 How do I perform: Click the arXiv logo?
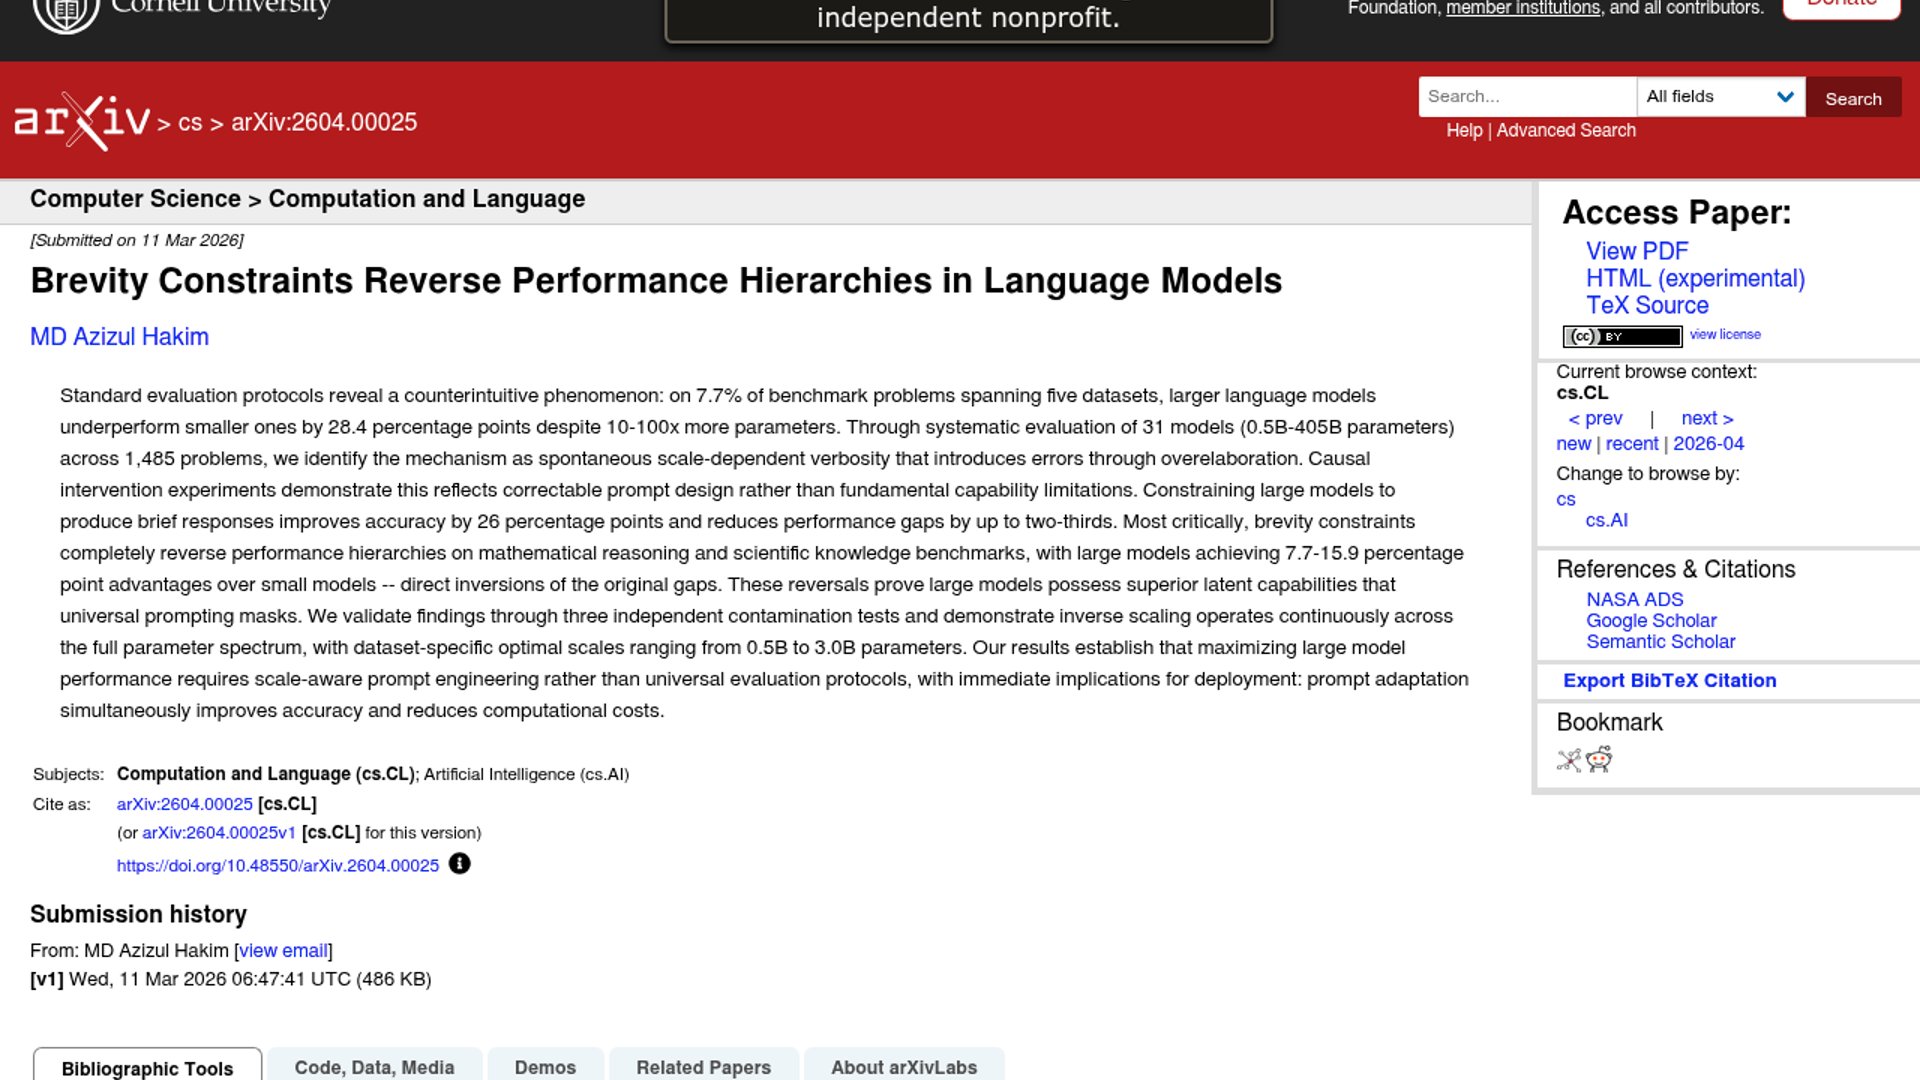(82, 121)
